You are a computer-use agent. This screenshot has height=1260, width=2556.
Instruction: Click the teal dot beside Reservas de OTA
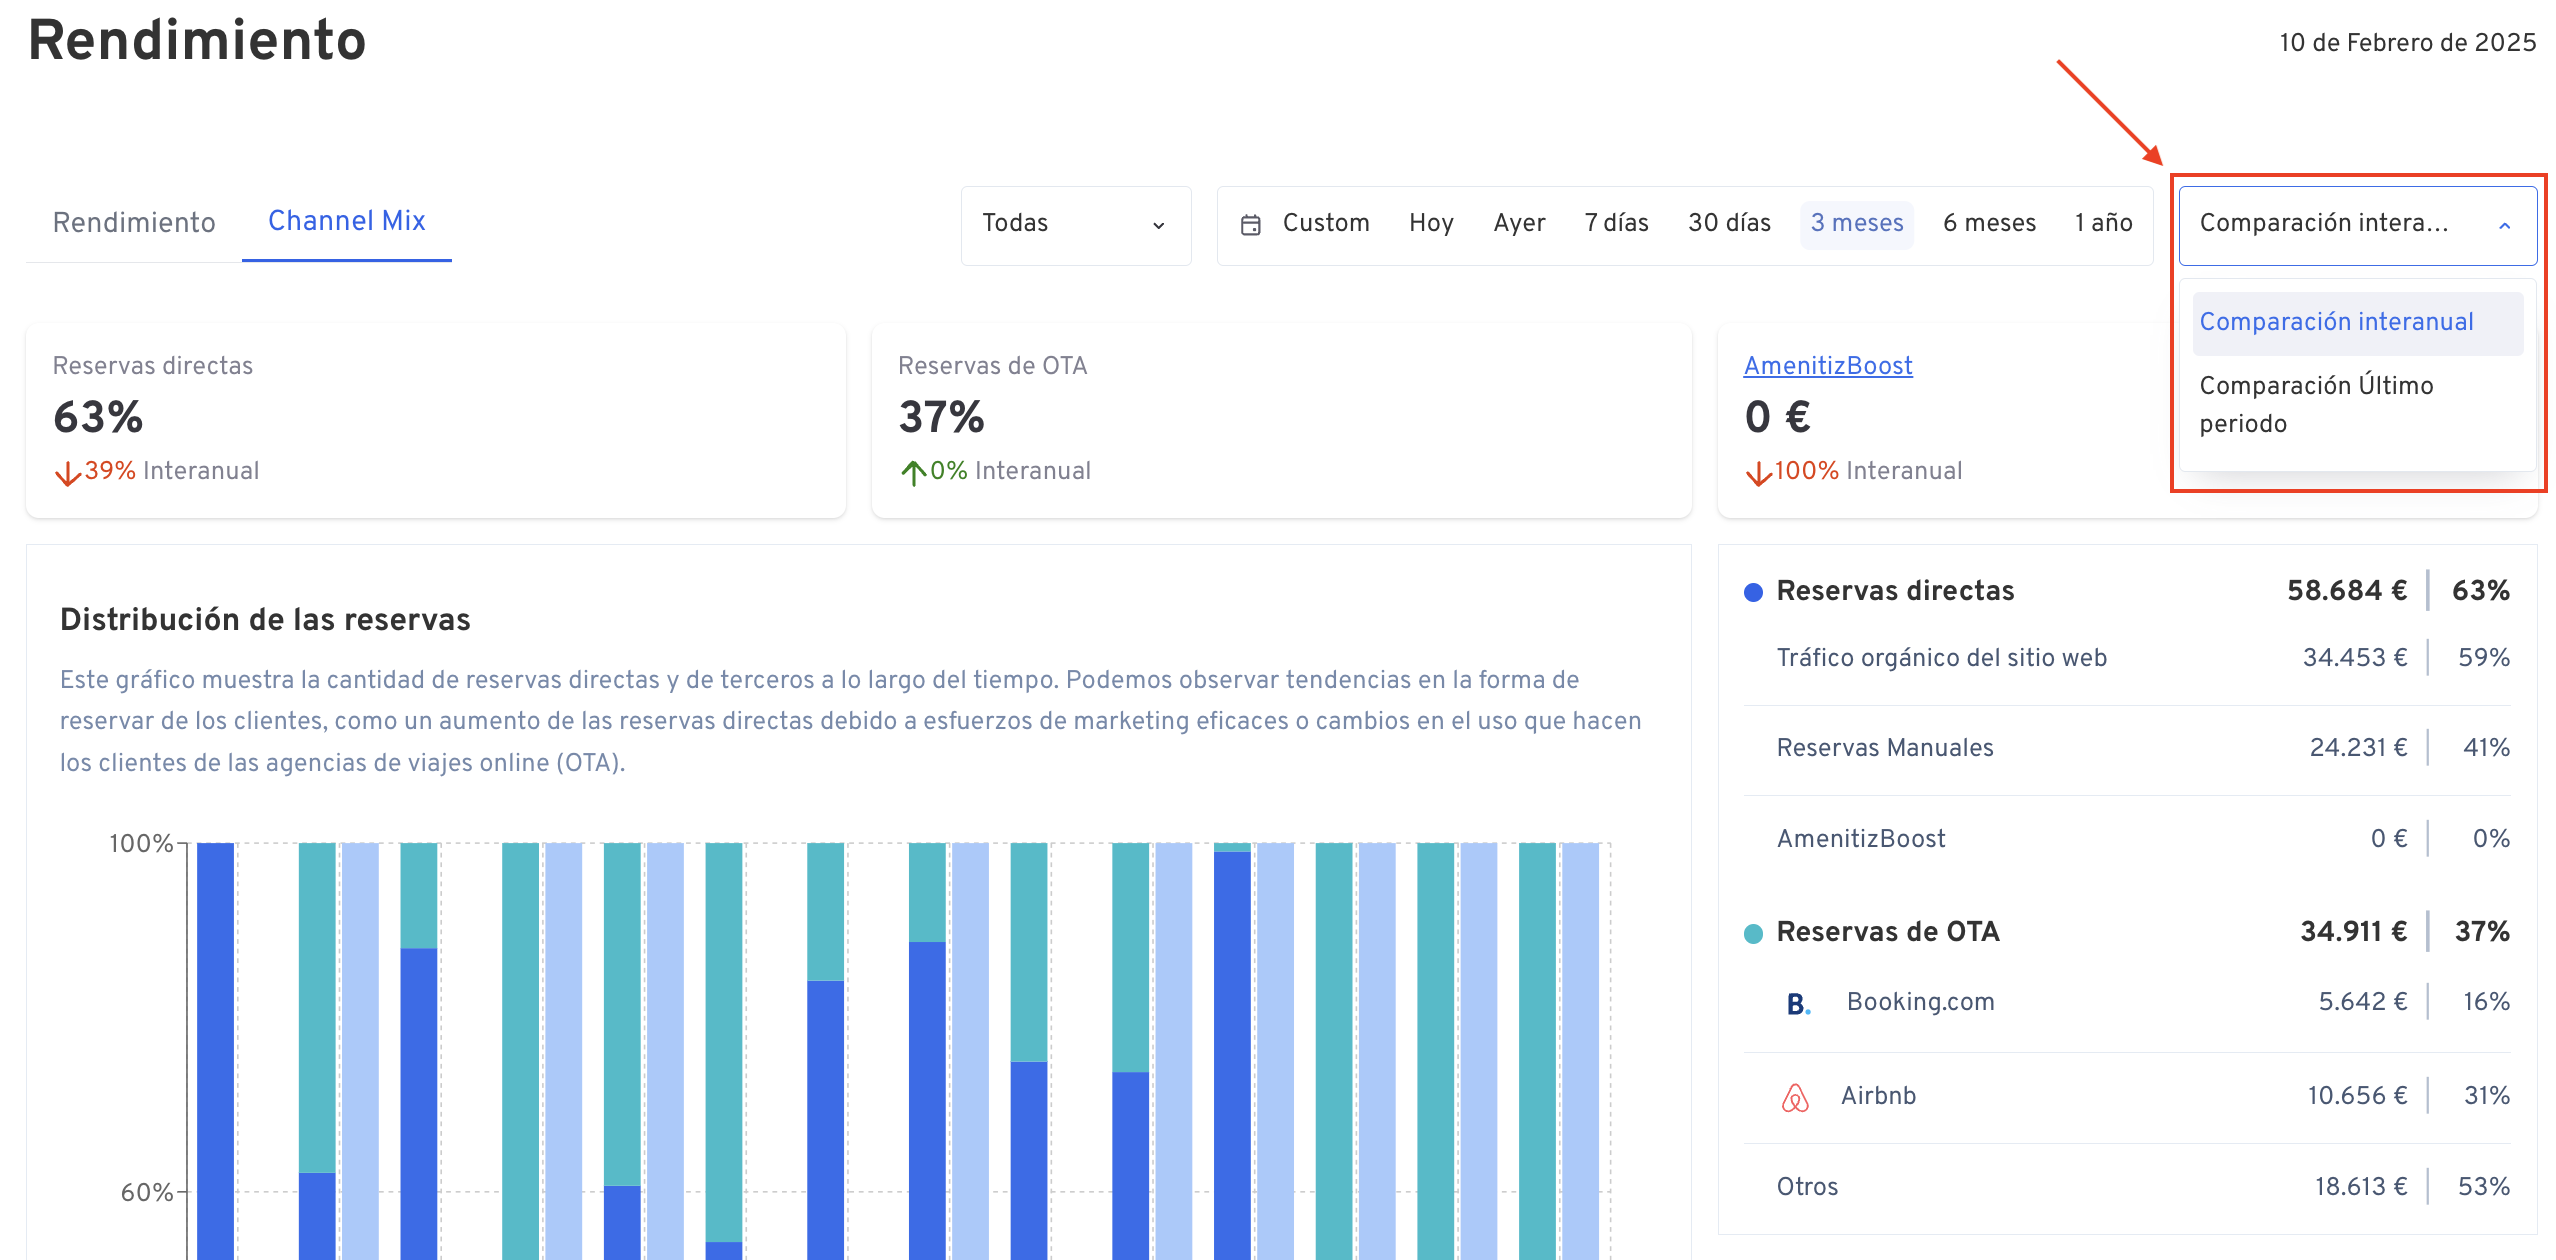(x=1753, y=934)
